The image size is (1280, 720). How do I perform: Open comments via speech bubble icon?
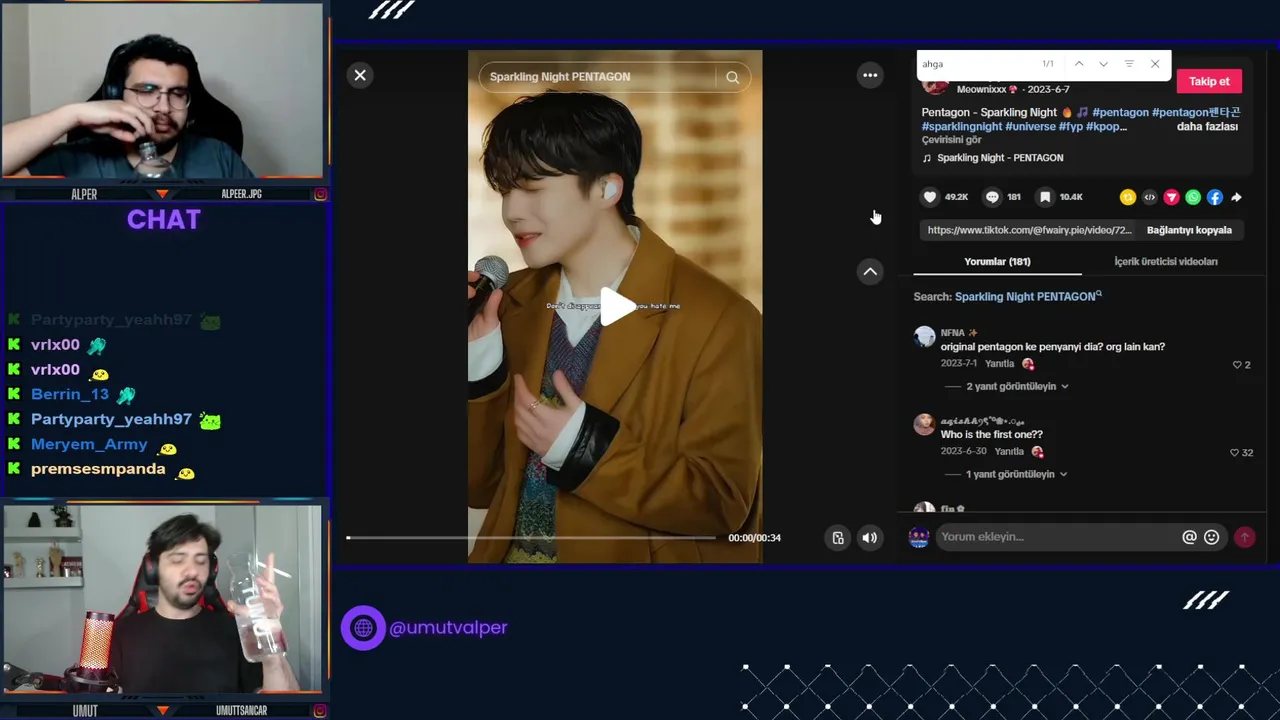992,197
